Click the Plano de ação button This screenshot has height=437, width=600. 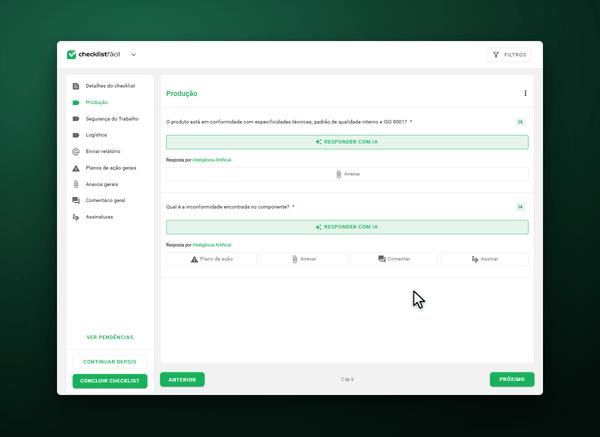pos(211,259)
